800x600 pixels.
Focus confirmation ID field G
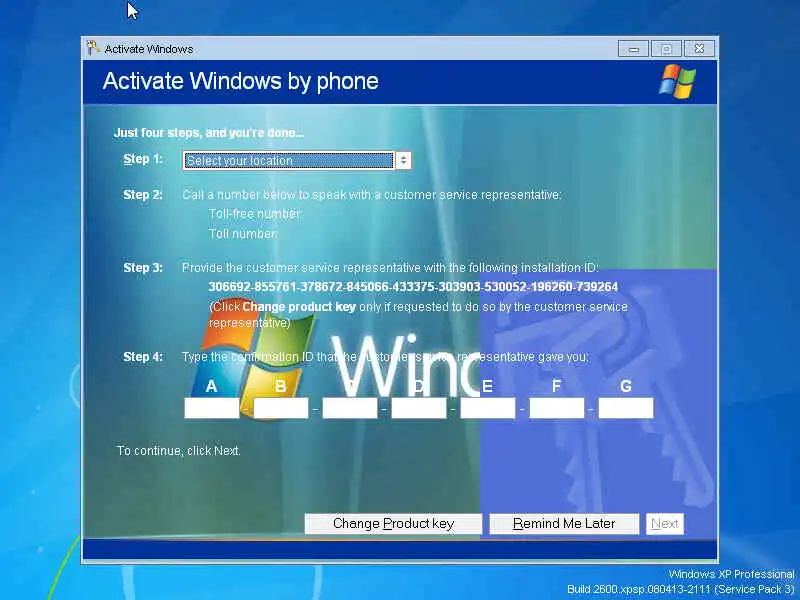point(626,408)
